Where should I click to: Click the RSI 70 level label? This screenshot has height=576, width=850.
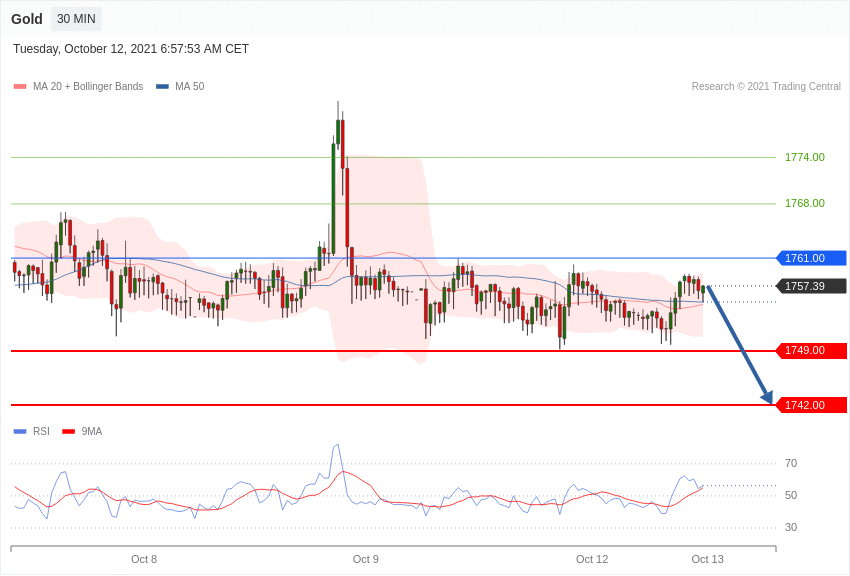[x=791, y=463]
